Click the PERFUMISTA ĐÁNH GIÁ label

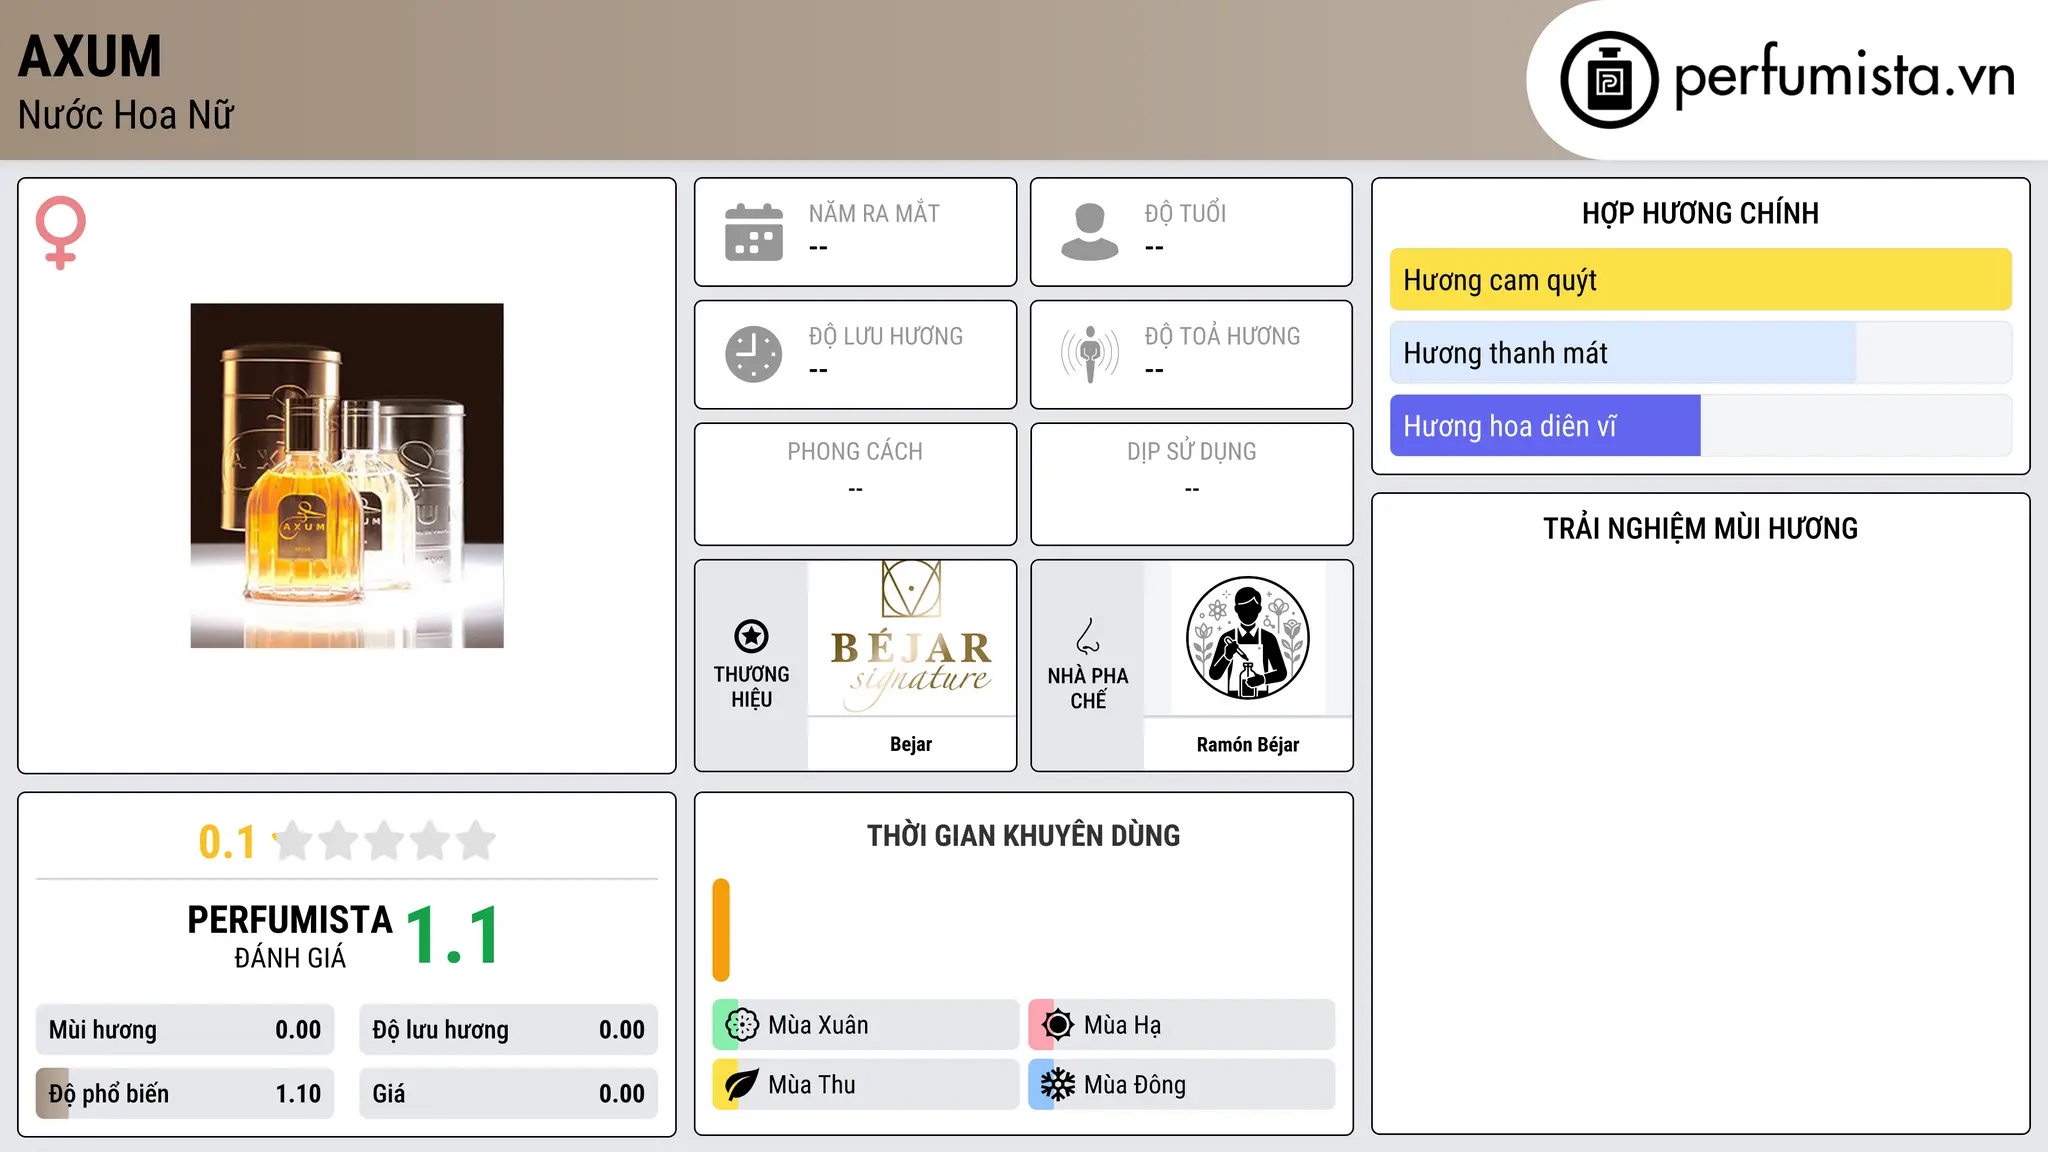(290, 936)
